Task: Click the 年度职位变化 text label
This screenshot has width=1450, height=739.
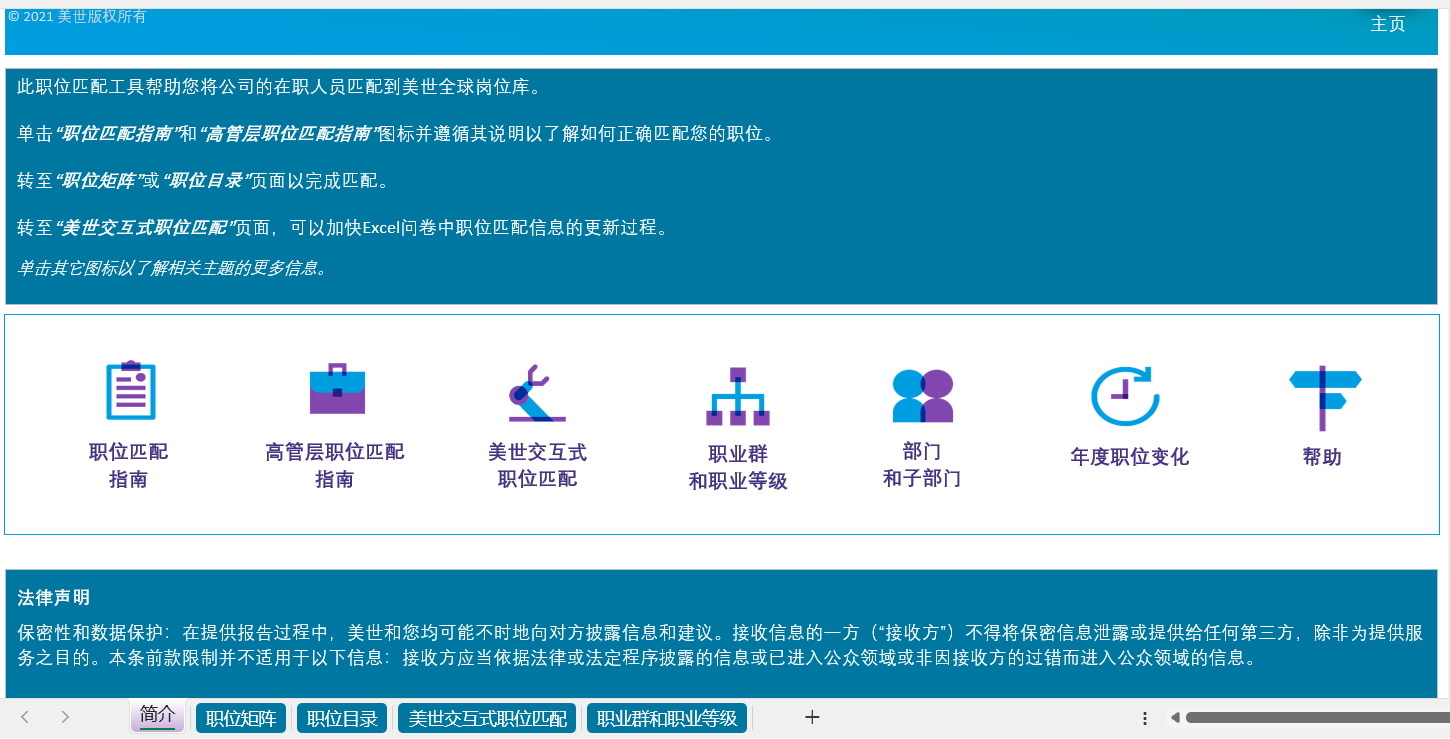Action: click(x=1129, y=457)
